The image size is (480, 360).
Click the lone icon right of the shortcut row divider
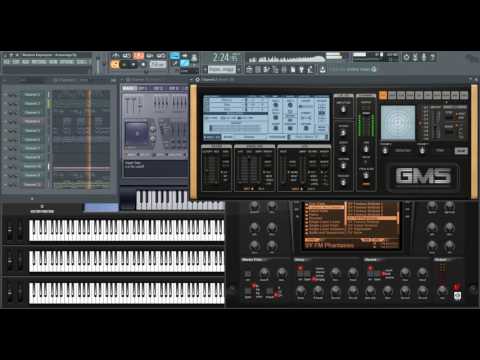click(323, 69)
